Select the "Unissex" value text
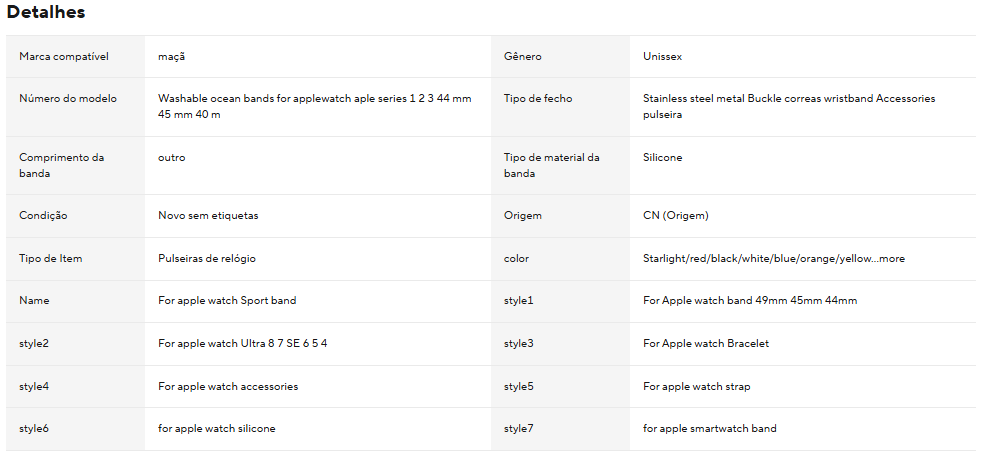 663,57
